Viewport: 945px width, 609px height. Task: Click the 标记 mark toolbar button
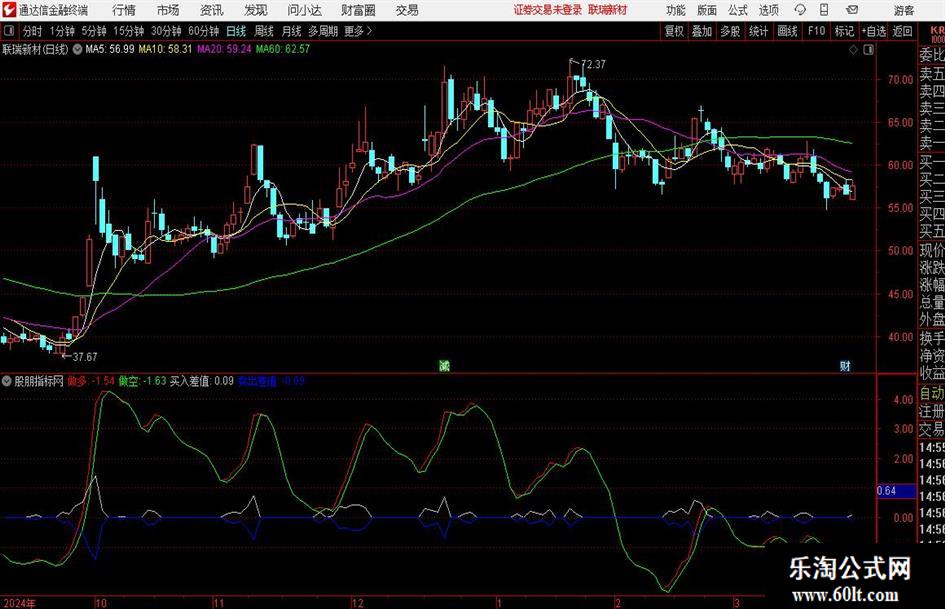pyautogui.click(x=844, y=31)
